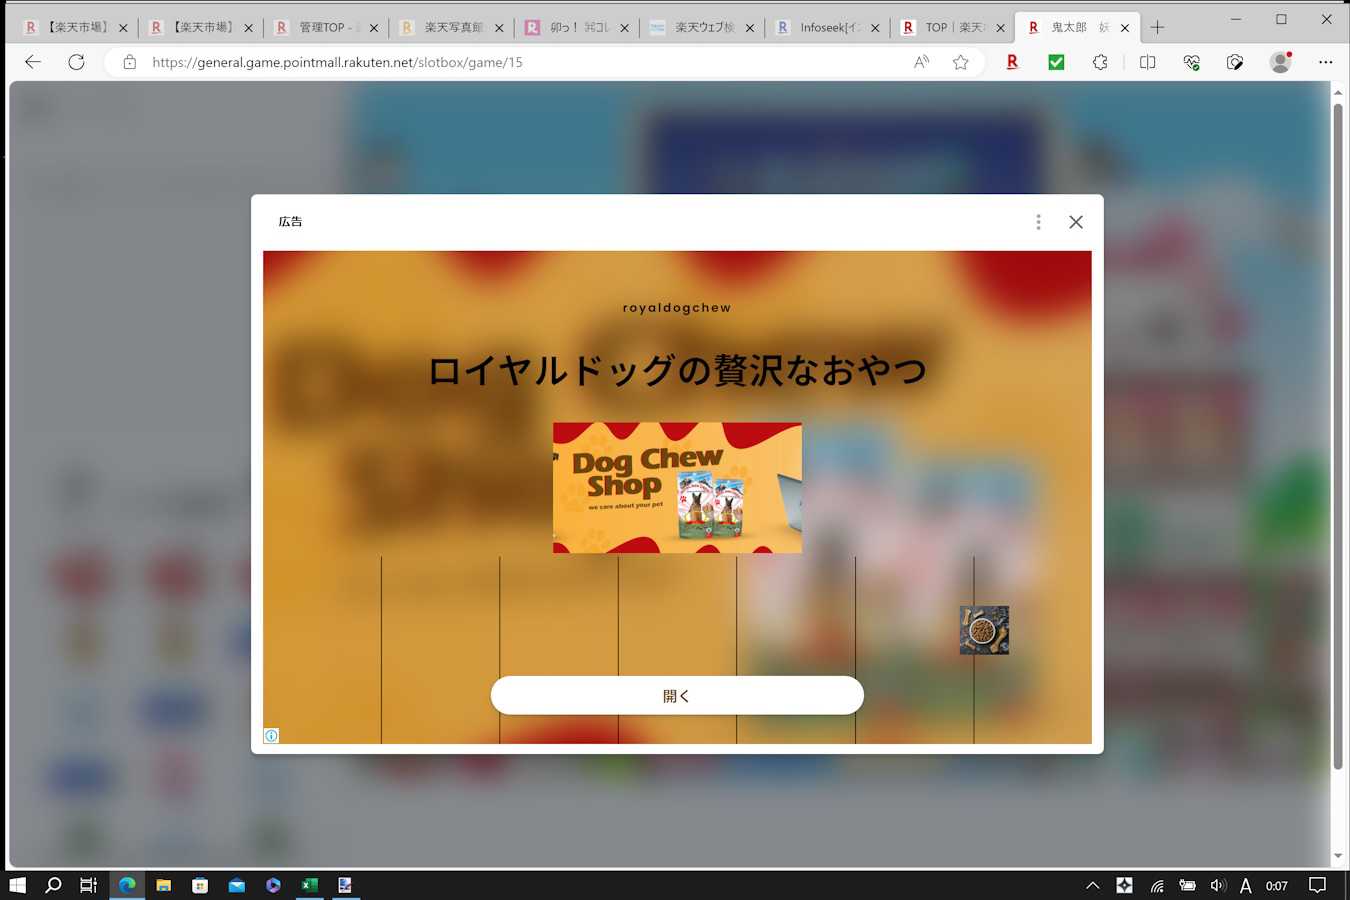Open Edge Settings and more menu

pyautogui.click(x=1325, y=62)
